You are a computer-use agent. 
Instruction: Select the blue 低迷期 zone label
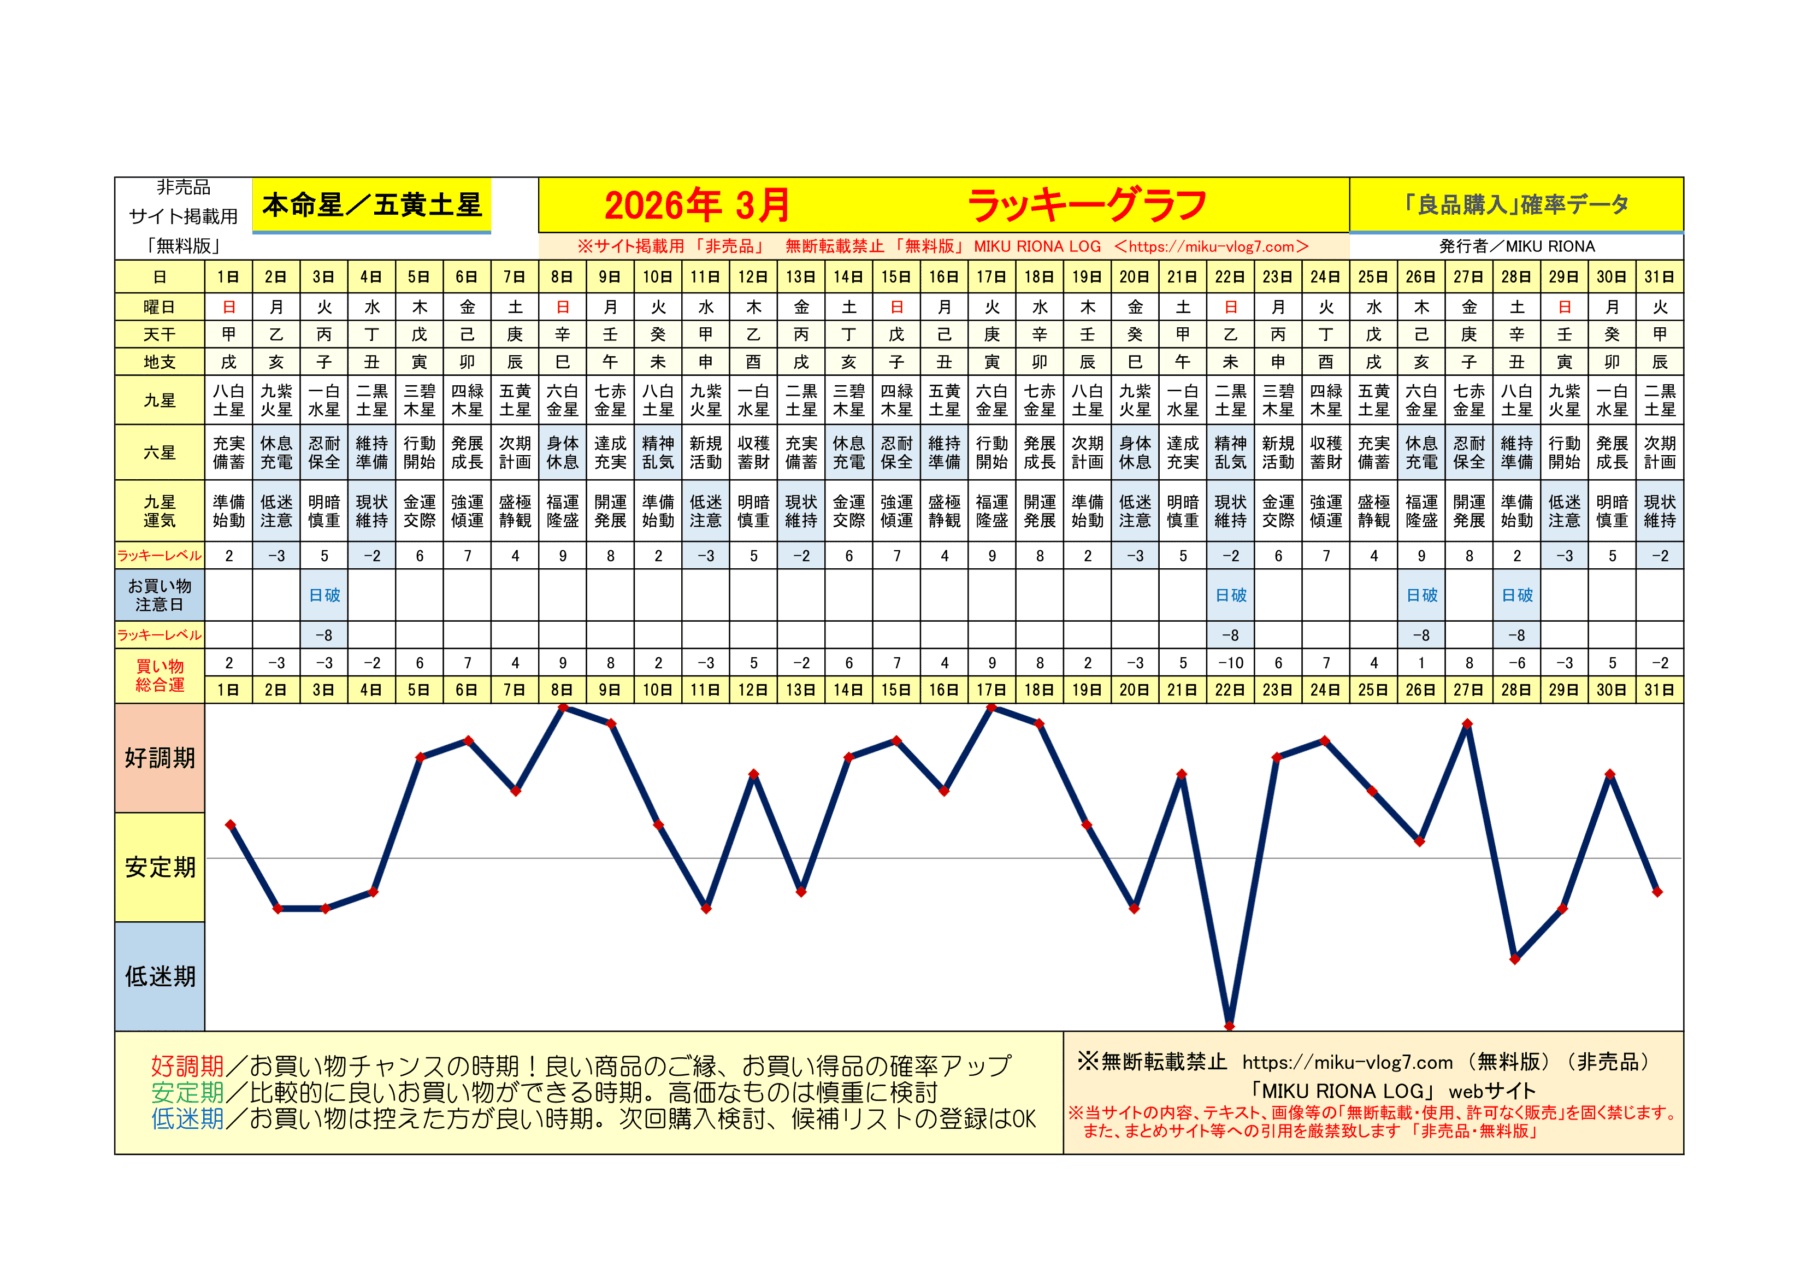click(x=160, y=976)
